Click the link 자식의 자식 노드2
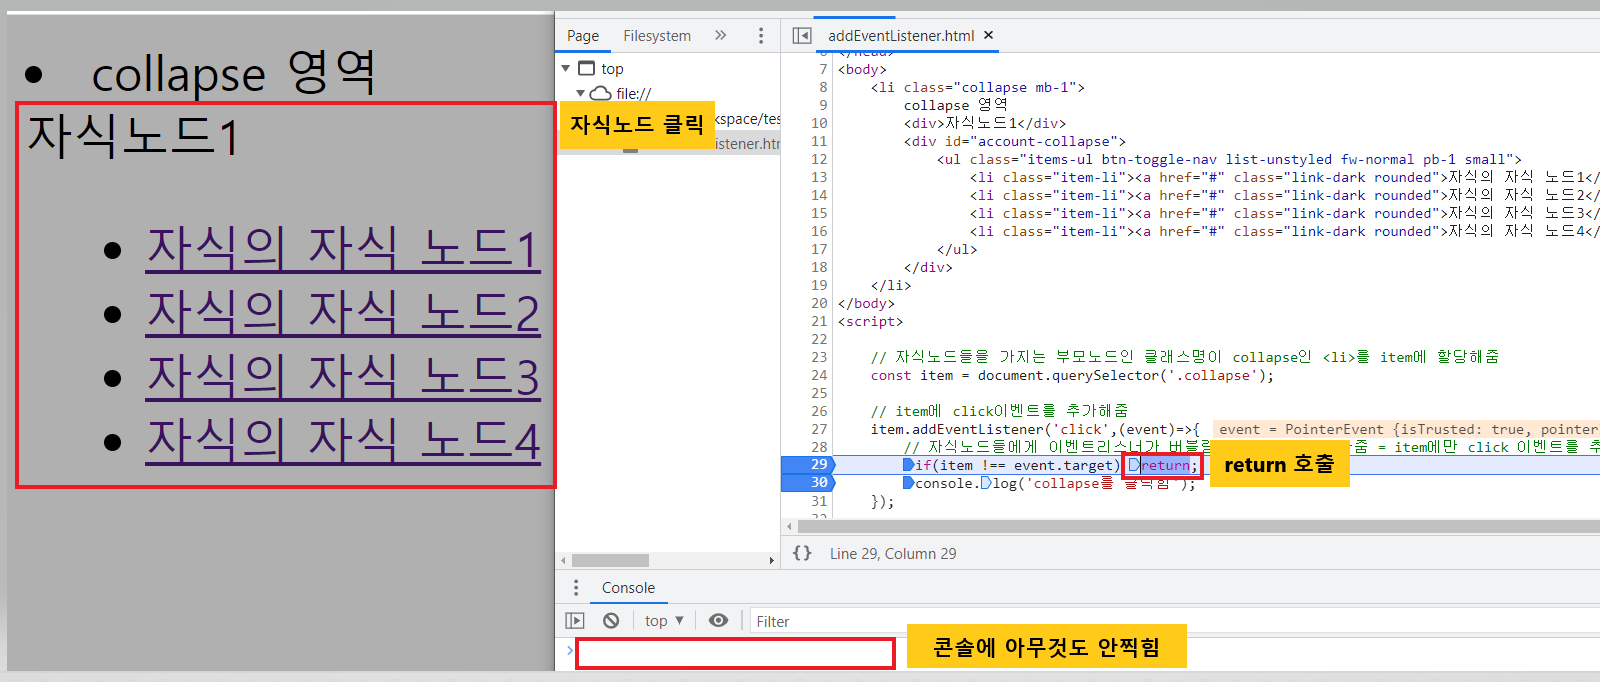 (343, 313)
